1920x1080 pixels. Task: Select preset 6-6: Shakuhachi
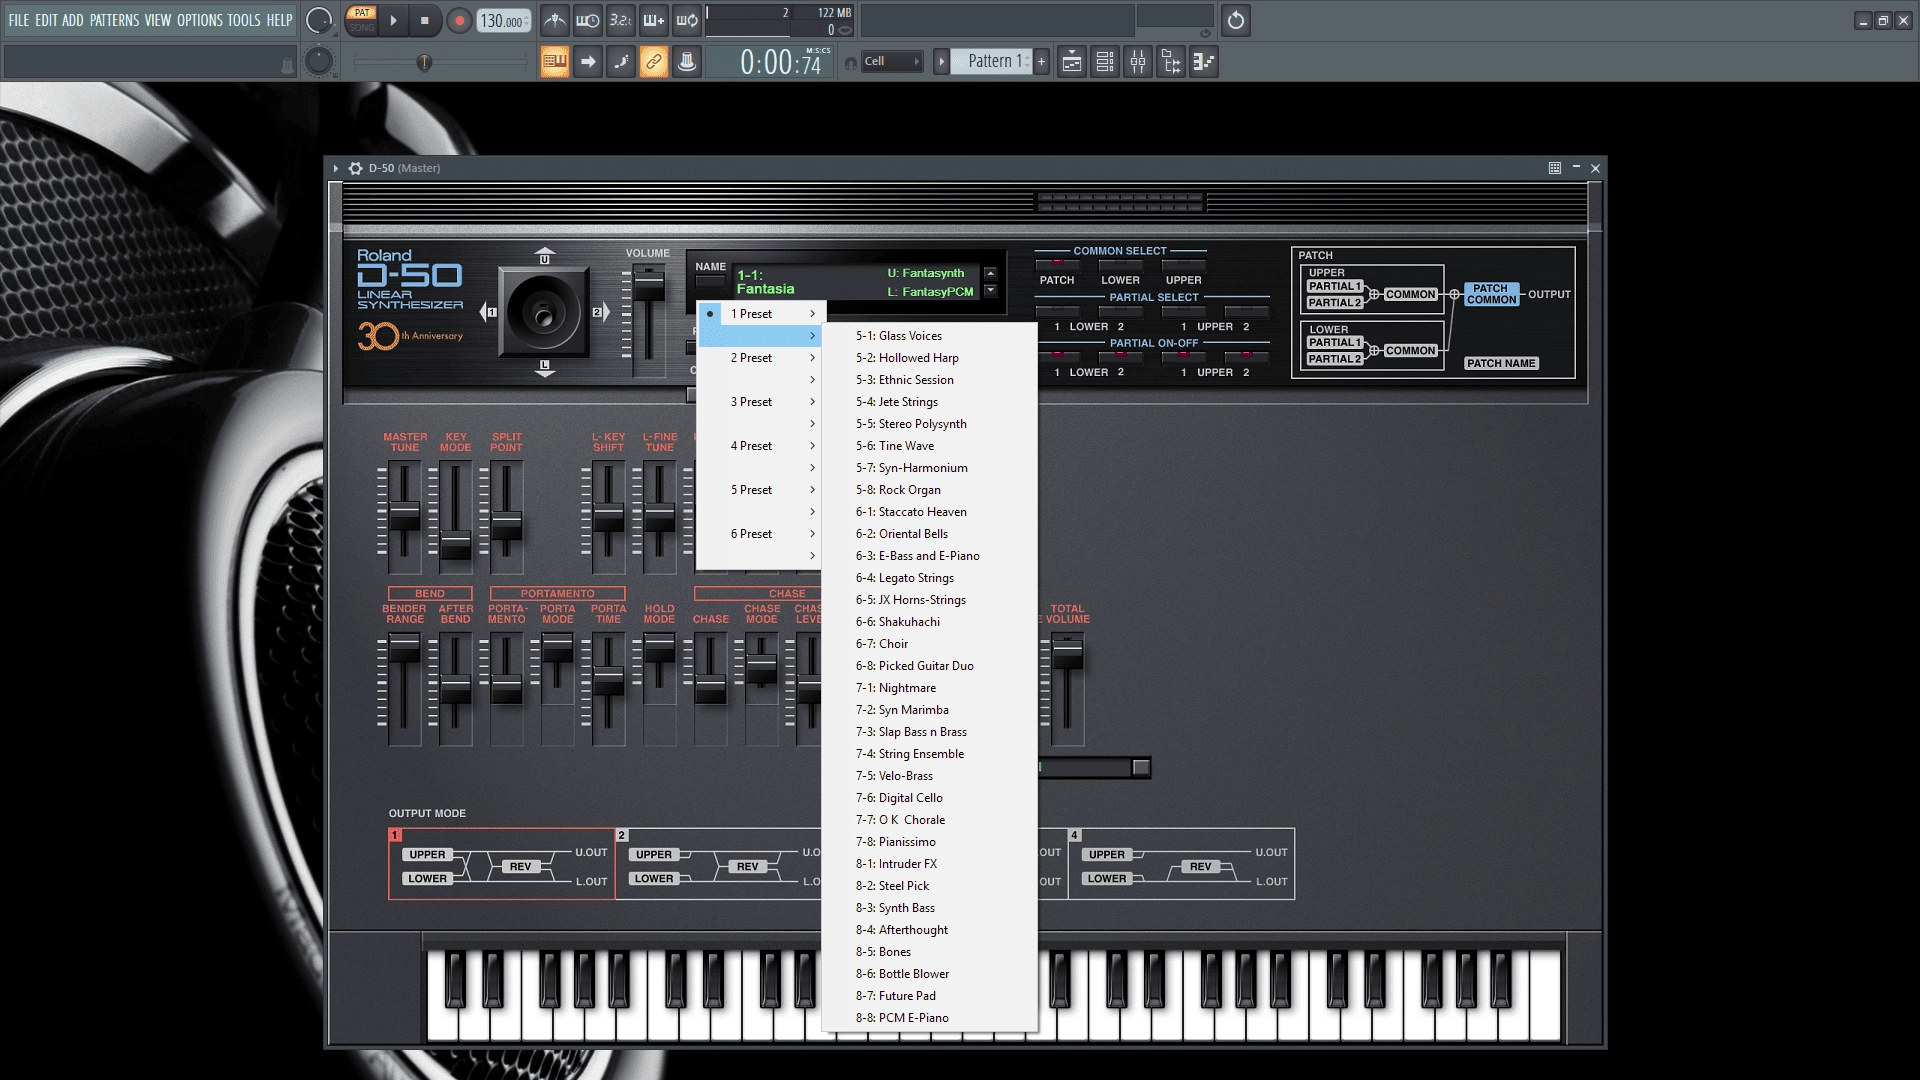tap(929, 622)
